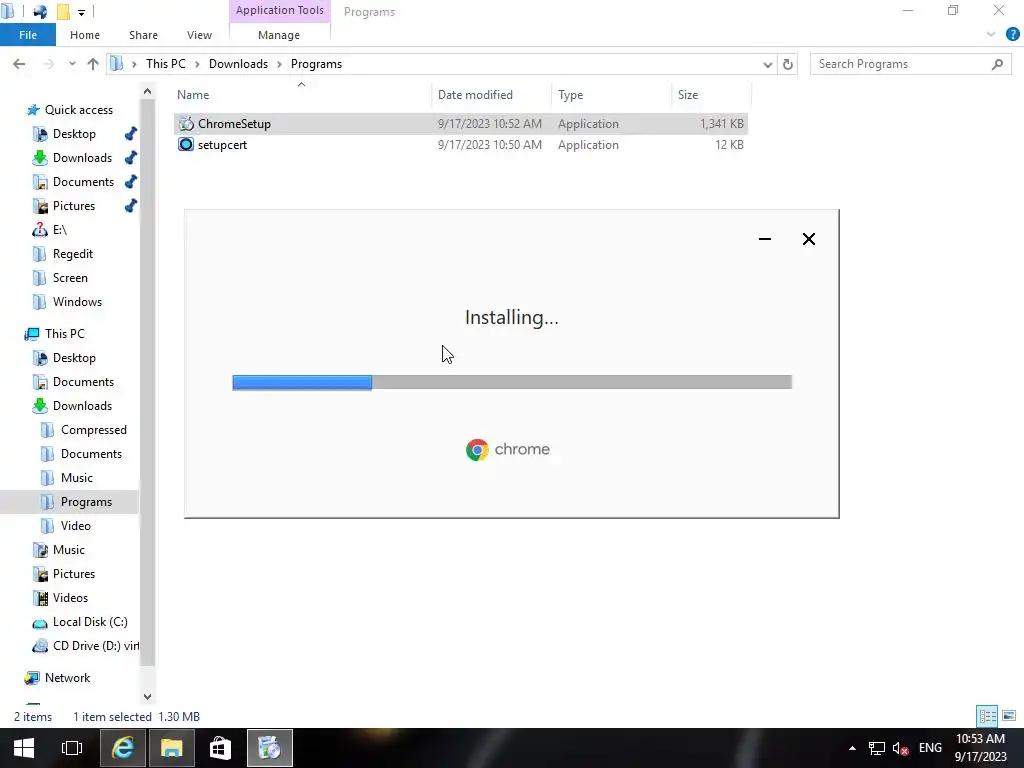Open Explorer Help question mark icon
Viewport: 1024px width, 768px height.
coord(1012,35)
